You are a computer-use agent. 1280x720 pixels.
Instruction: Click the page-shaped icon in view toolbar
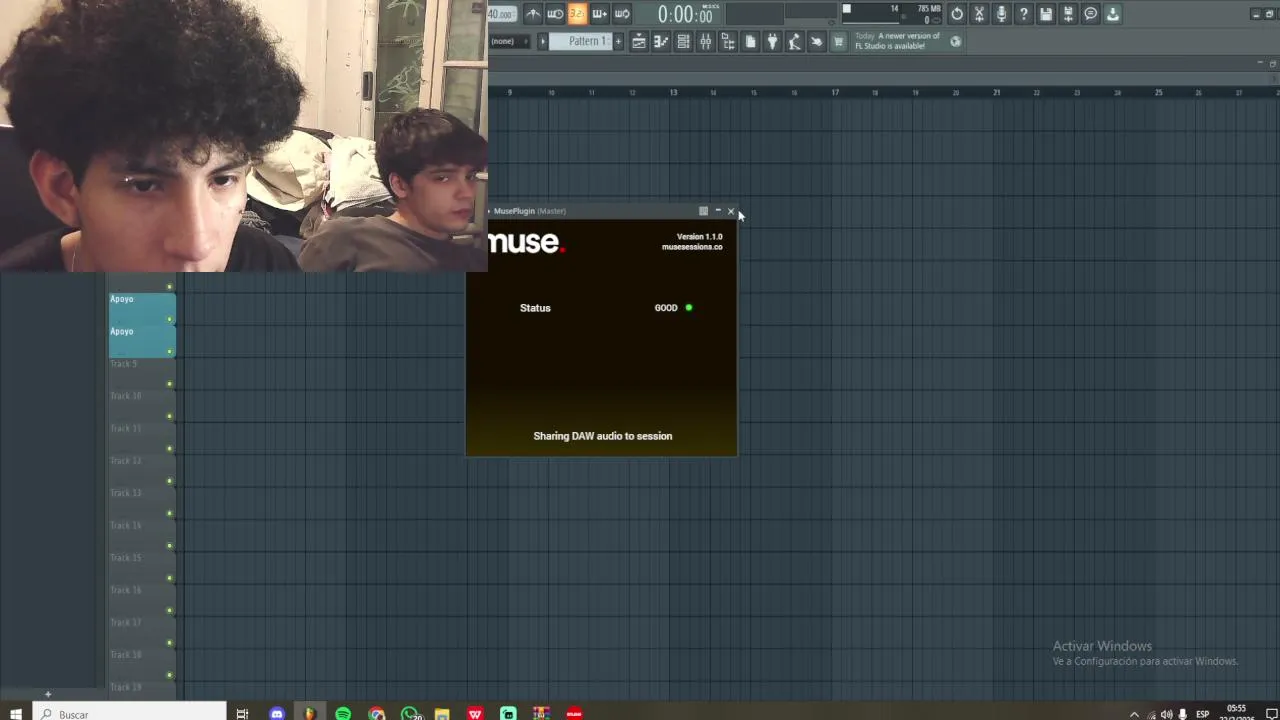750,41
